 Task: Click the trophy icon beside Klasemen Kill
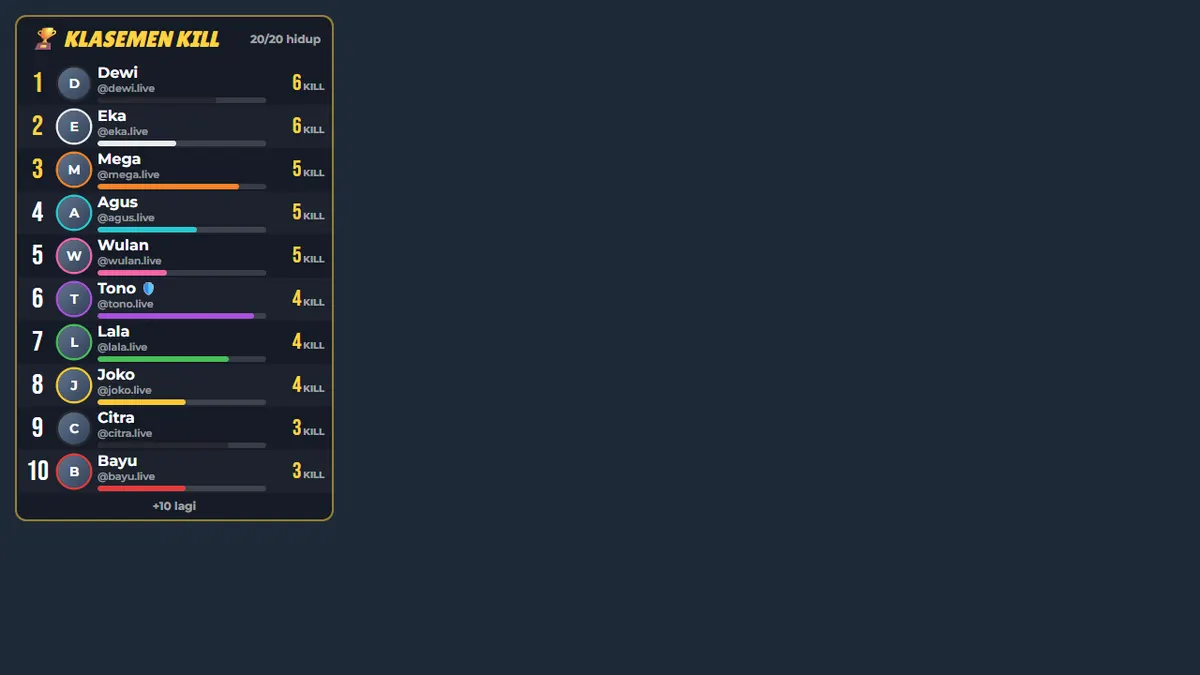45,39
